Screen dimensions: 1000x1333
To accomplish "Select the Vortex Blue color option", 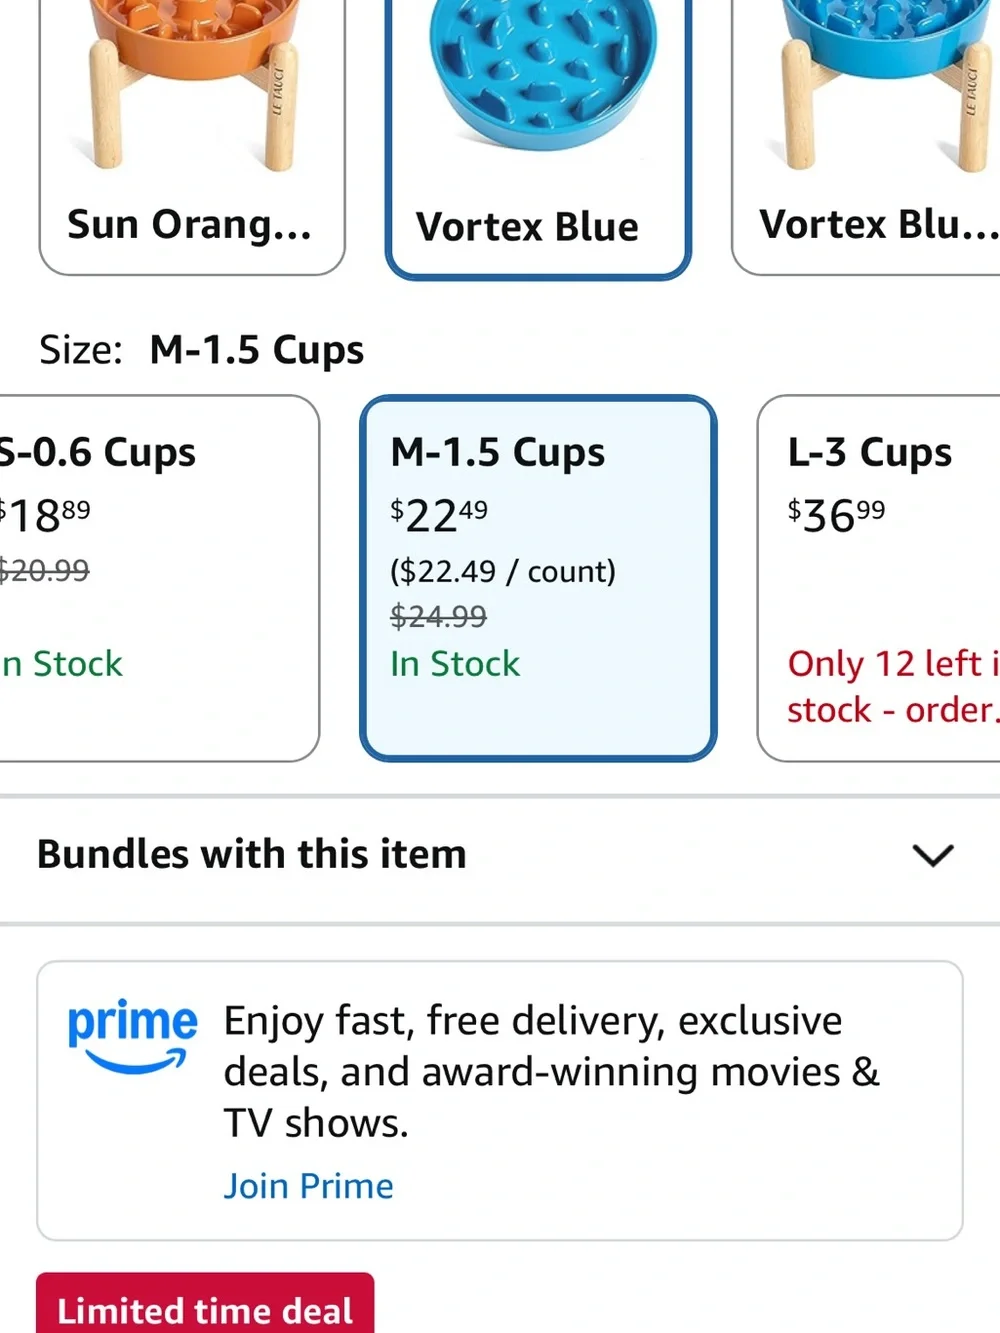I will pos(538,138).
